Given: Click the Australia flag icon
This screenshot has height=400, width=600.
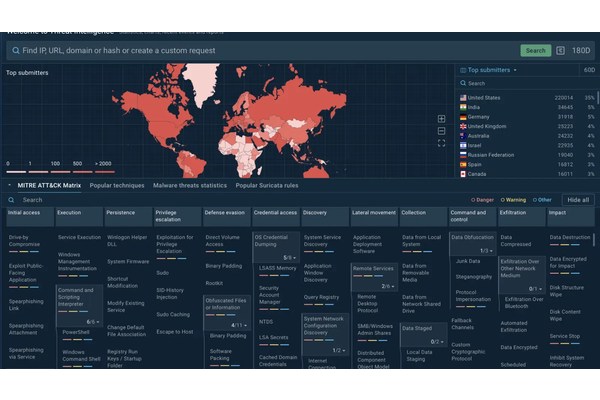Looking at the screenshot, I should coord(463,136).
